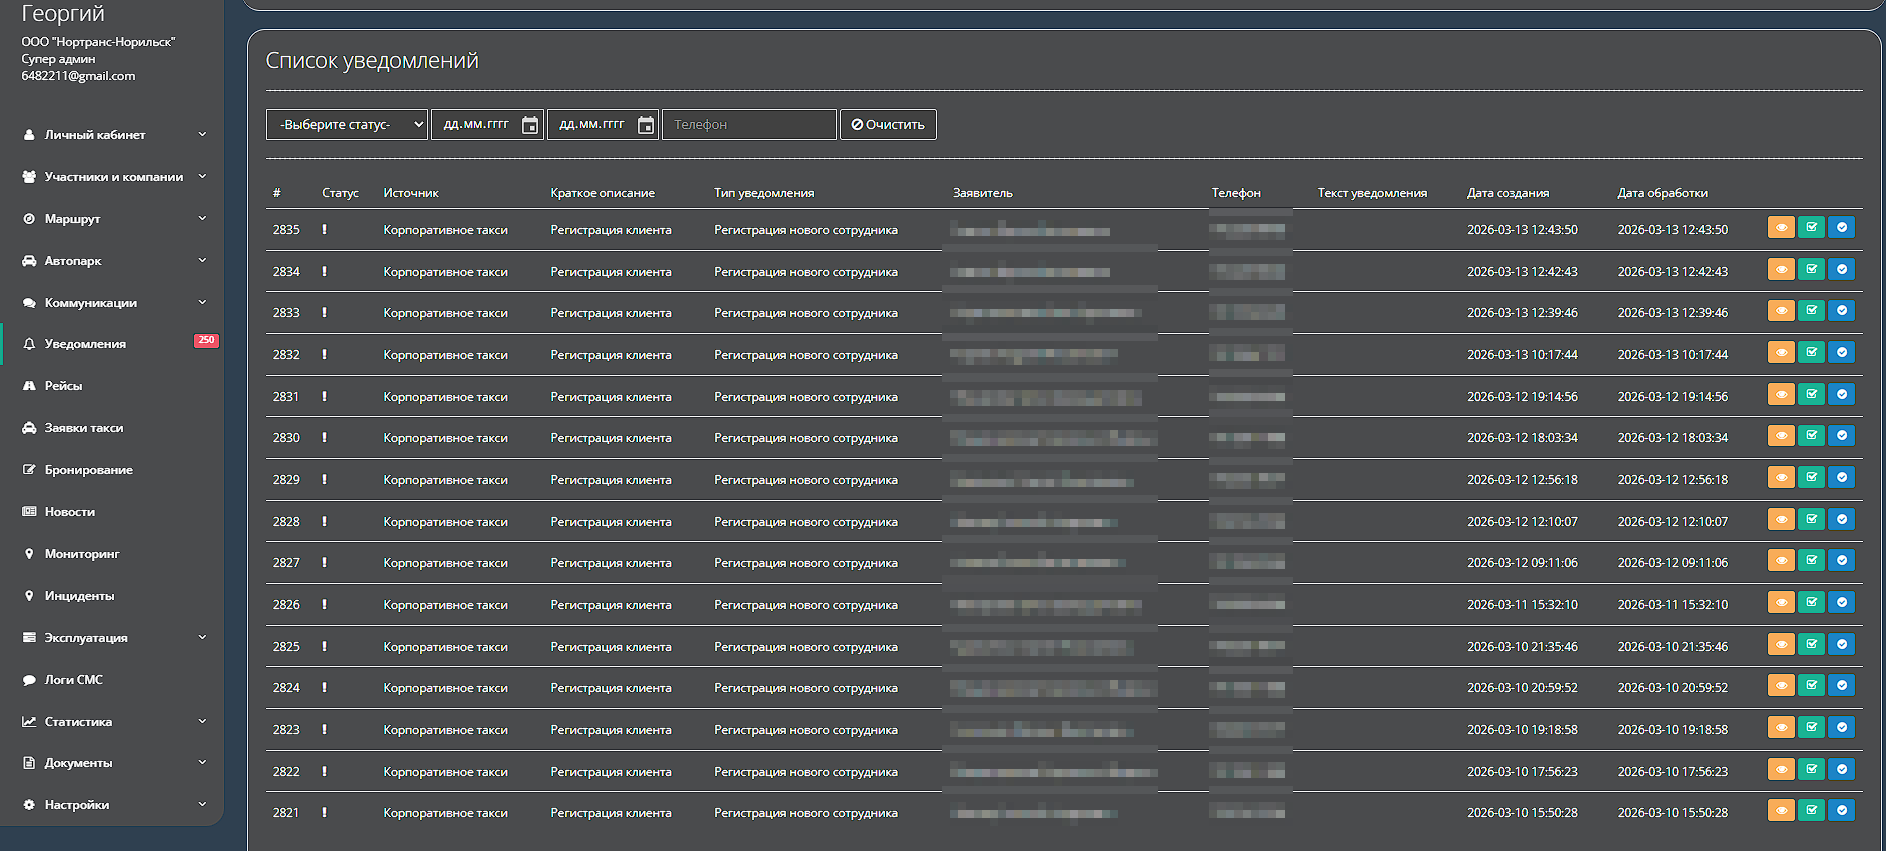This screenshot has height=851, width=1886.
Task: Click the blue circle-check icon in row 2833
Action: (x=1841, y=311)
